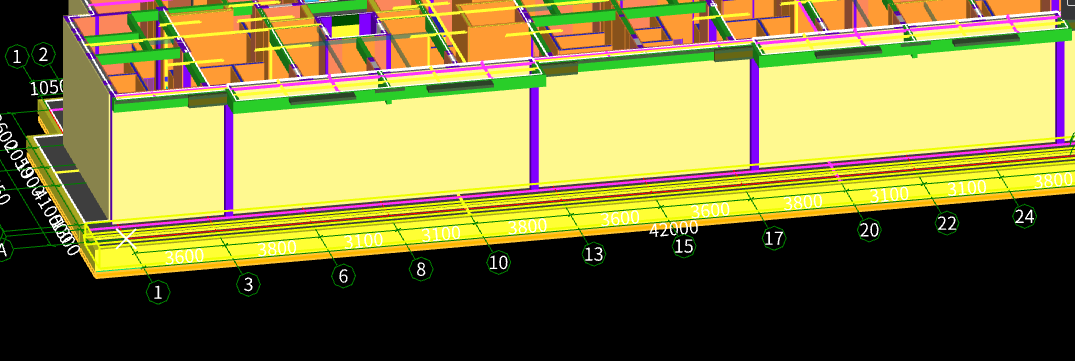Select 3800 dimension between axes 10 and 13
The height and width of the screenshot is (361, 1075).
528,226
